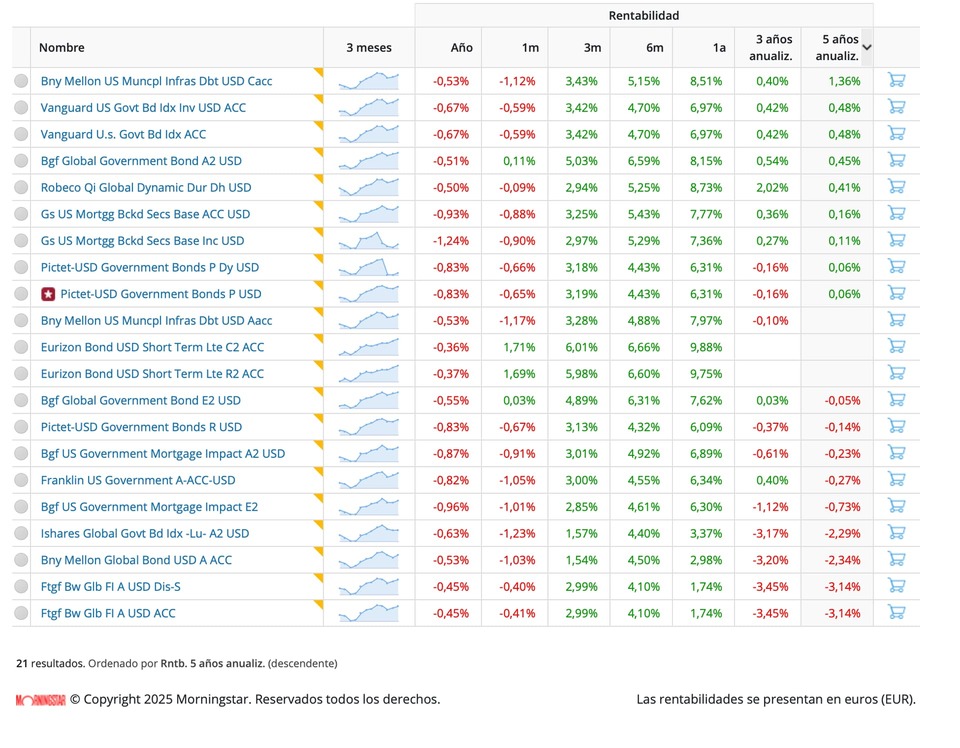This screenshot has height=748, width=960.
Task: Click the star rating icon beside Pictet-USD Government Bonds P USD
Action: 48,294
